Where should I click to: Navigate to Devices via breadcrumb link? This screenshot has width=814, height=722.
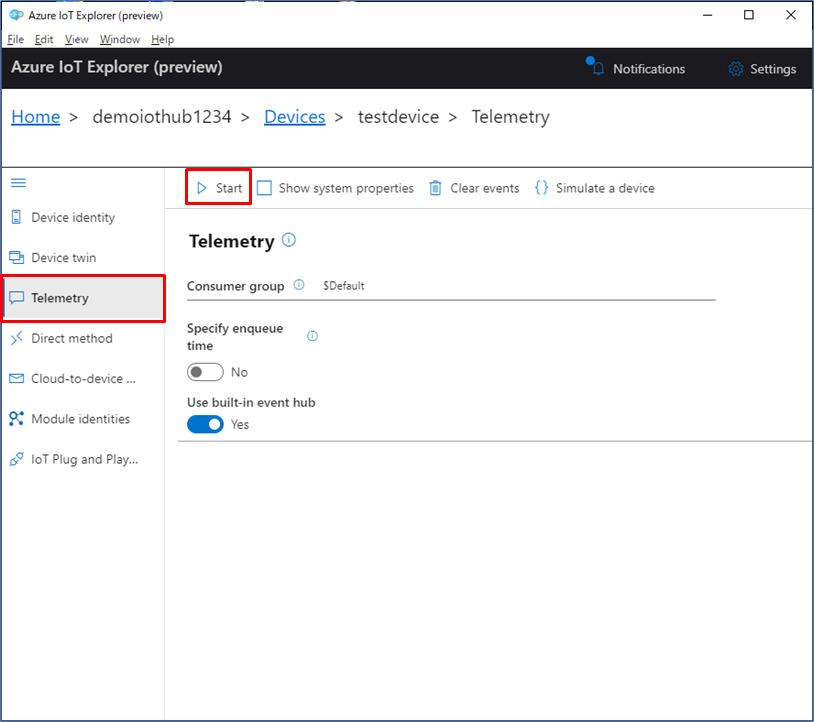294,117
